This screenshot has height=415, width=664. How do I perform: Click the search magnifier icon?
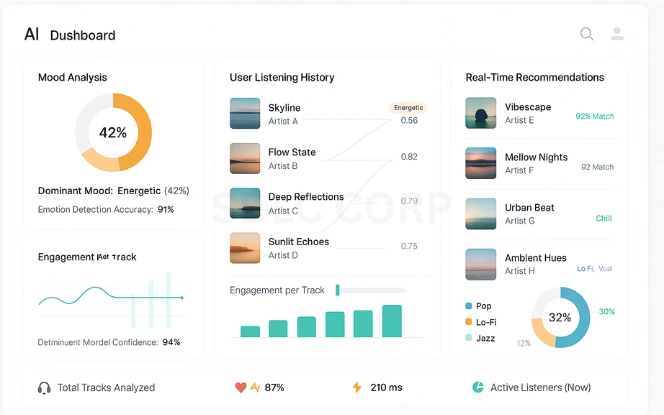coord(587,34)
